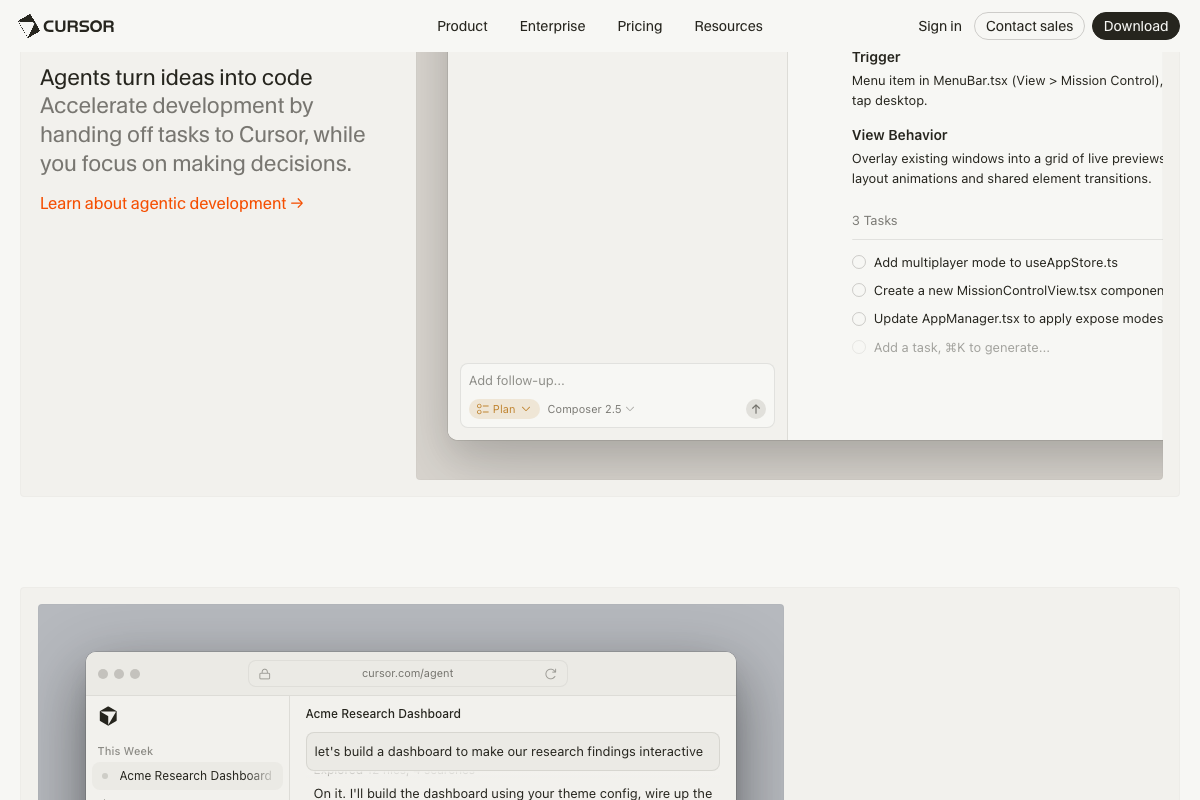Click the Add follow-up input field
Screen dimensions: 1200x800
point(616,381)
